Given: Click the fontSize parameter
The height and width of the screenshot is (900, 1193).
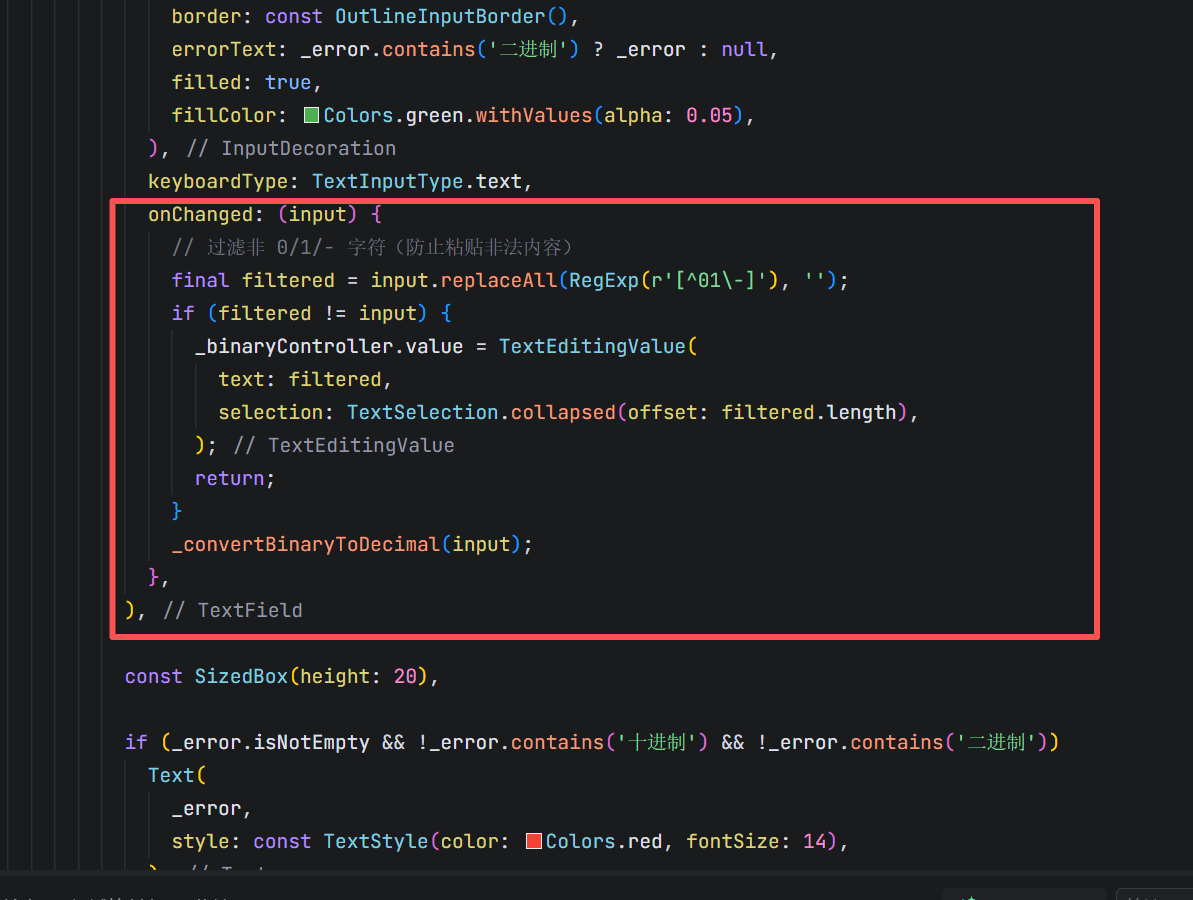Looking at the screenshot, I should (x=733, y=841).
